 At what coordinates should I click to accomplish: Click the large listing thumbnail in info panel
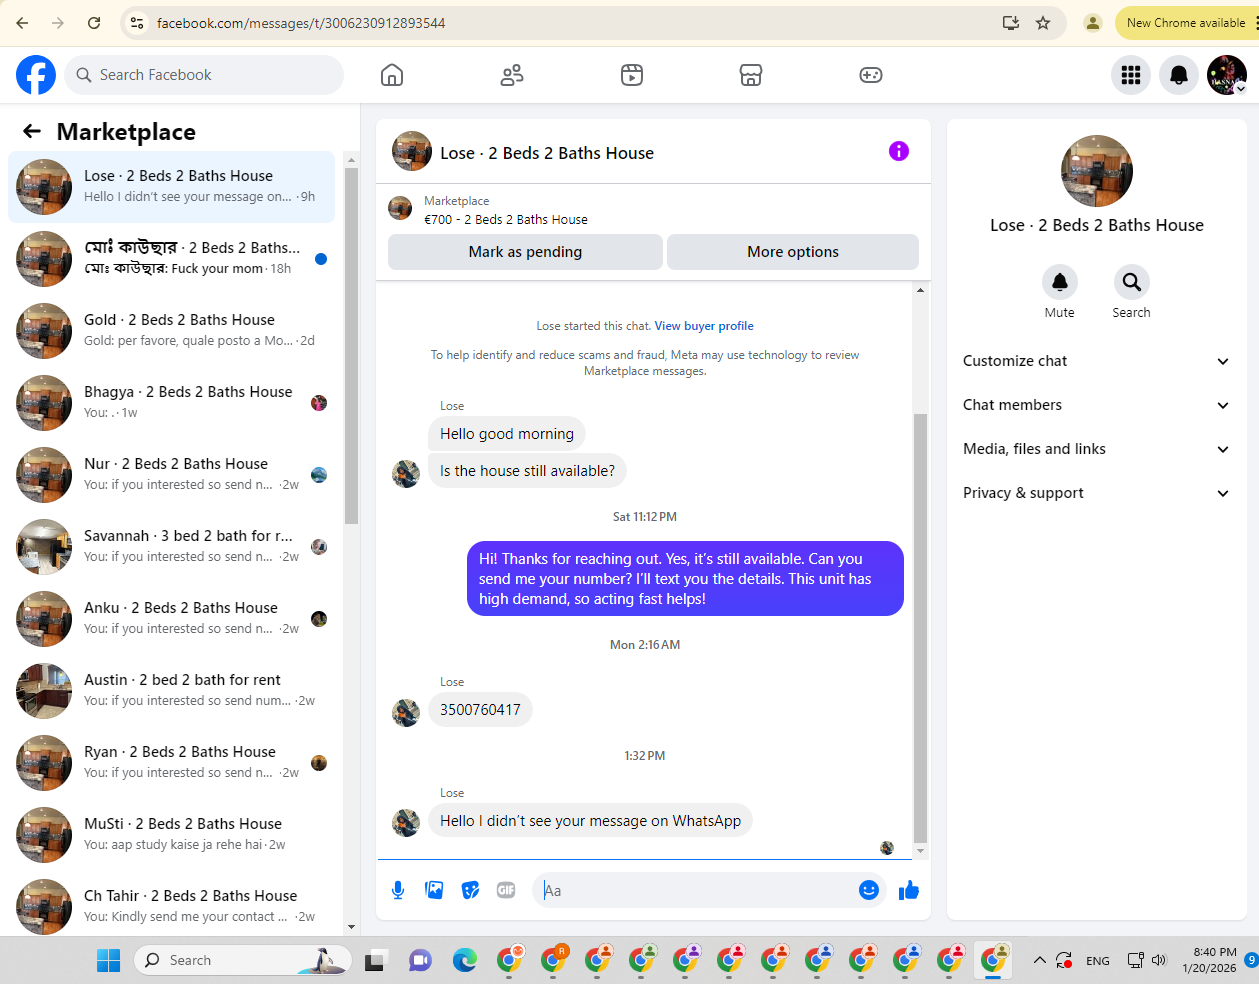coord(1097,171)
